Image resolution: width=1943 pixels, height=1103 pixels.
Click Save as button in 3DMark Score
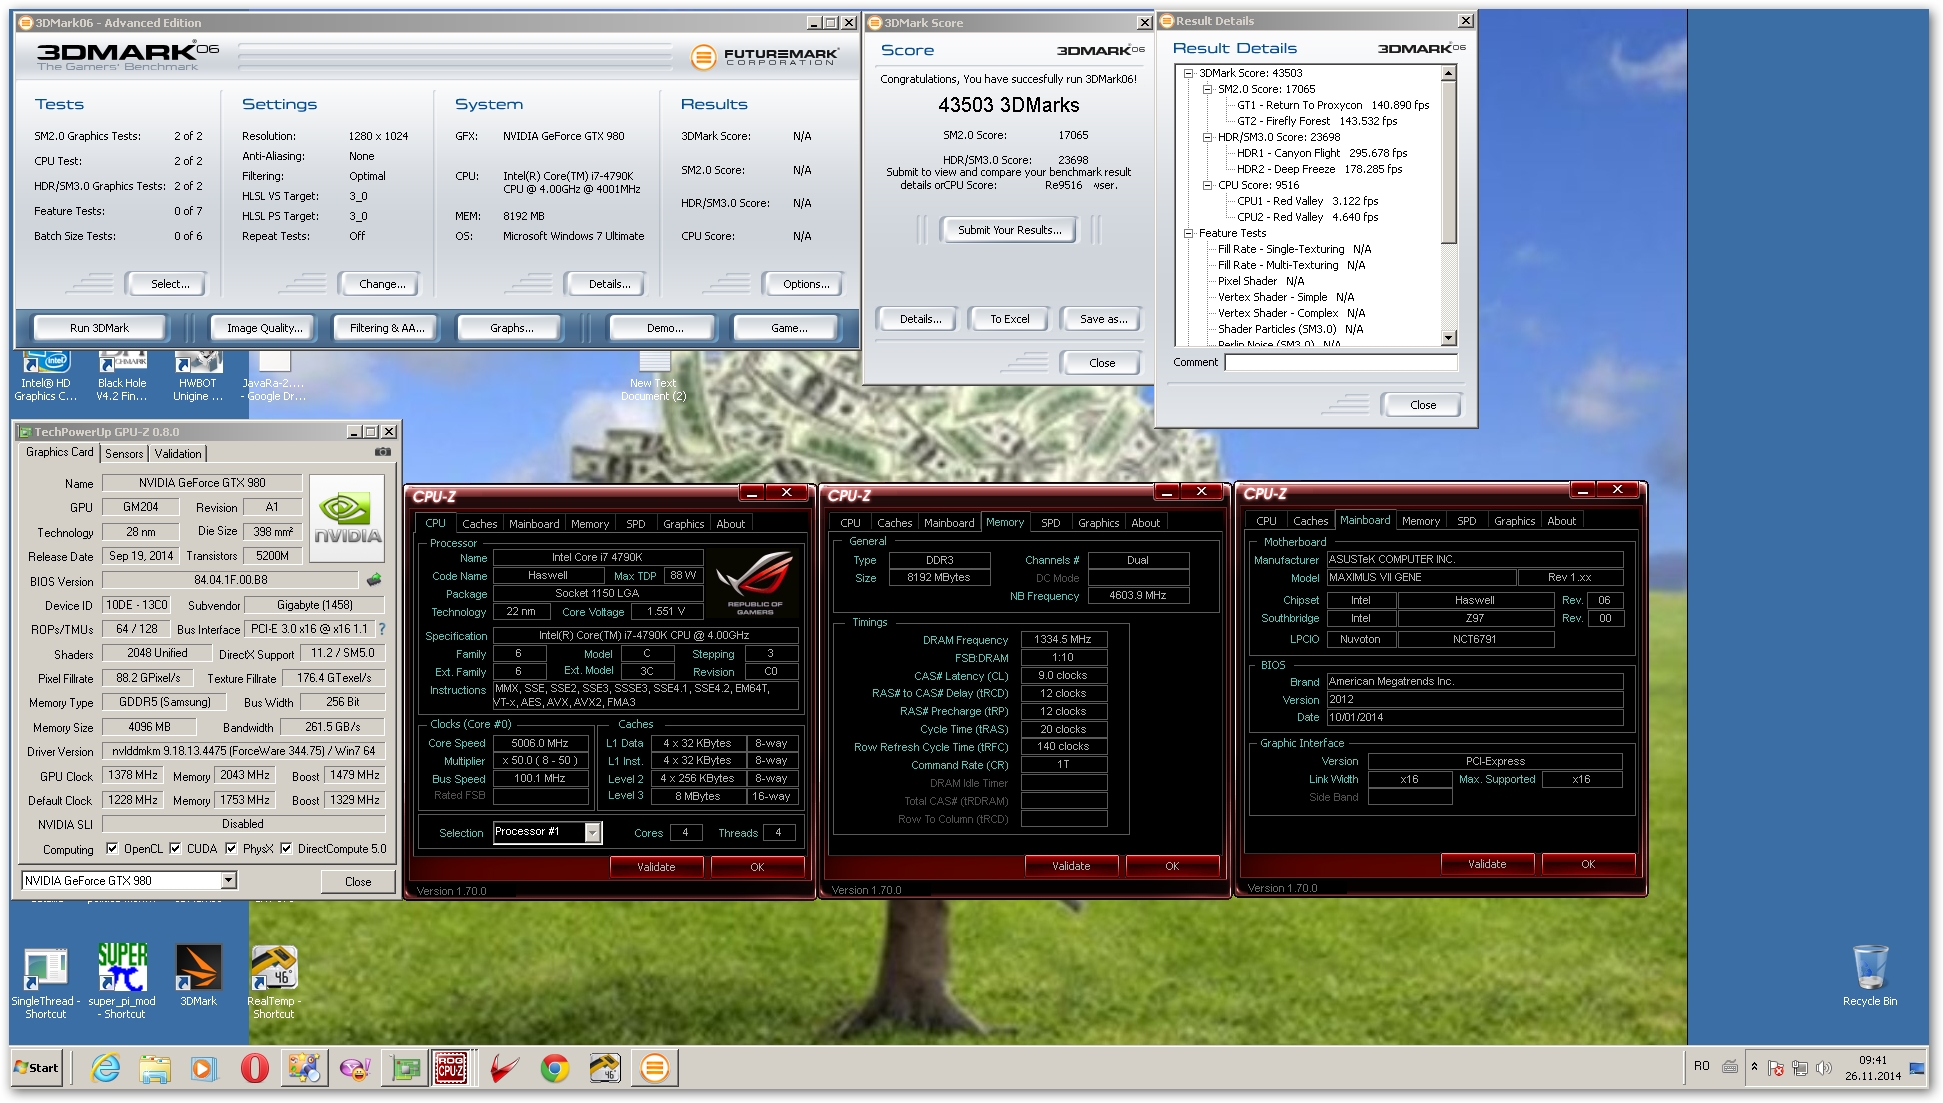point(1102,319)
